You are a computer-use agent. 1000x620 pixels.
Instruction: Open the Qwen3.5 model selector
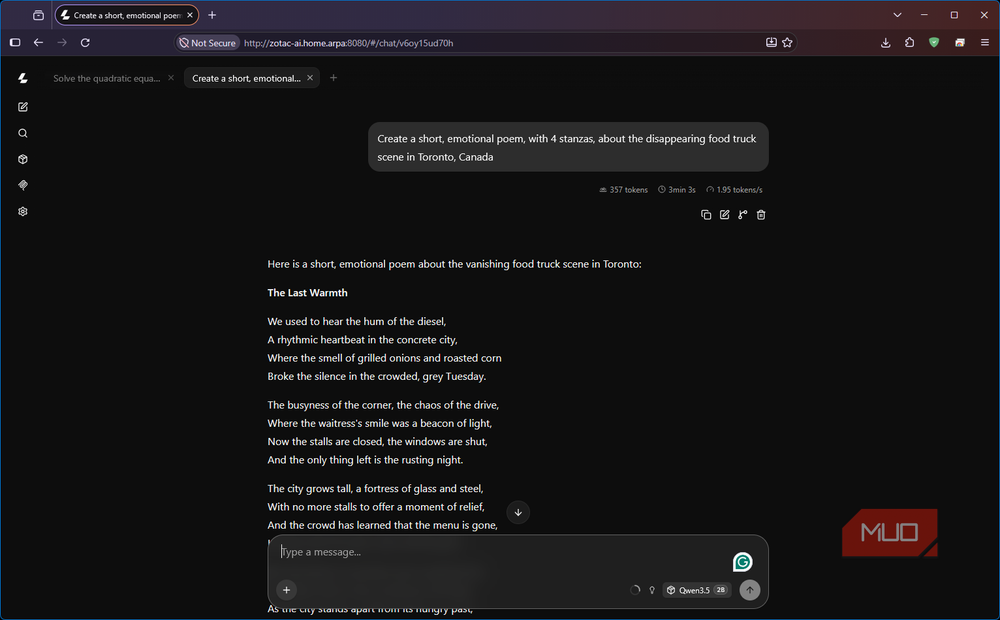[x=696, y=590]
